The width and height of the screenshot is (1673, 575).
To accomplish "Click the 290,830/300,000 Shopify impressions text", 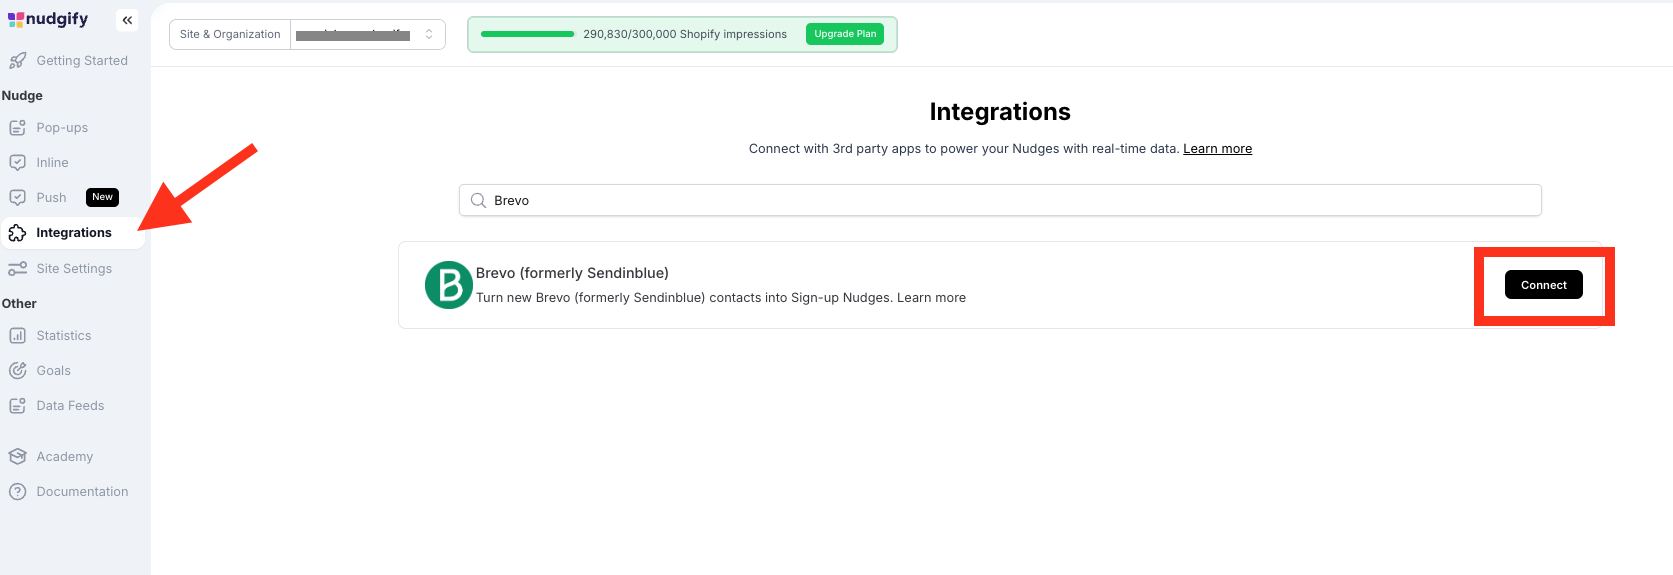I will 685,34.
